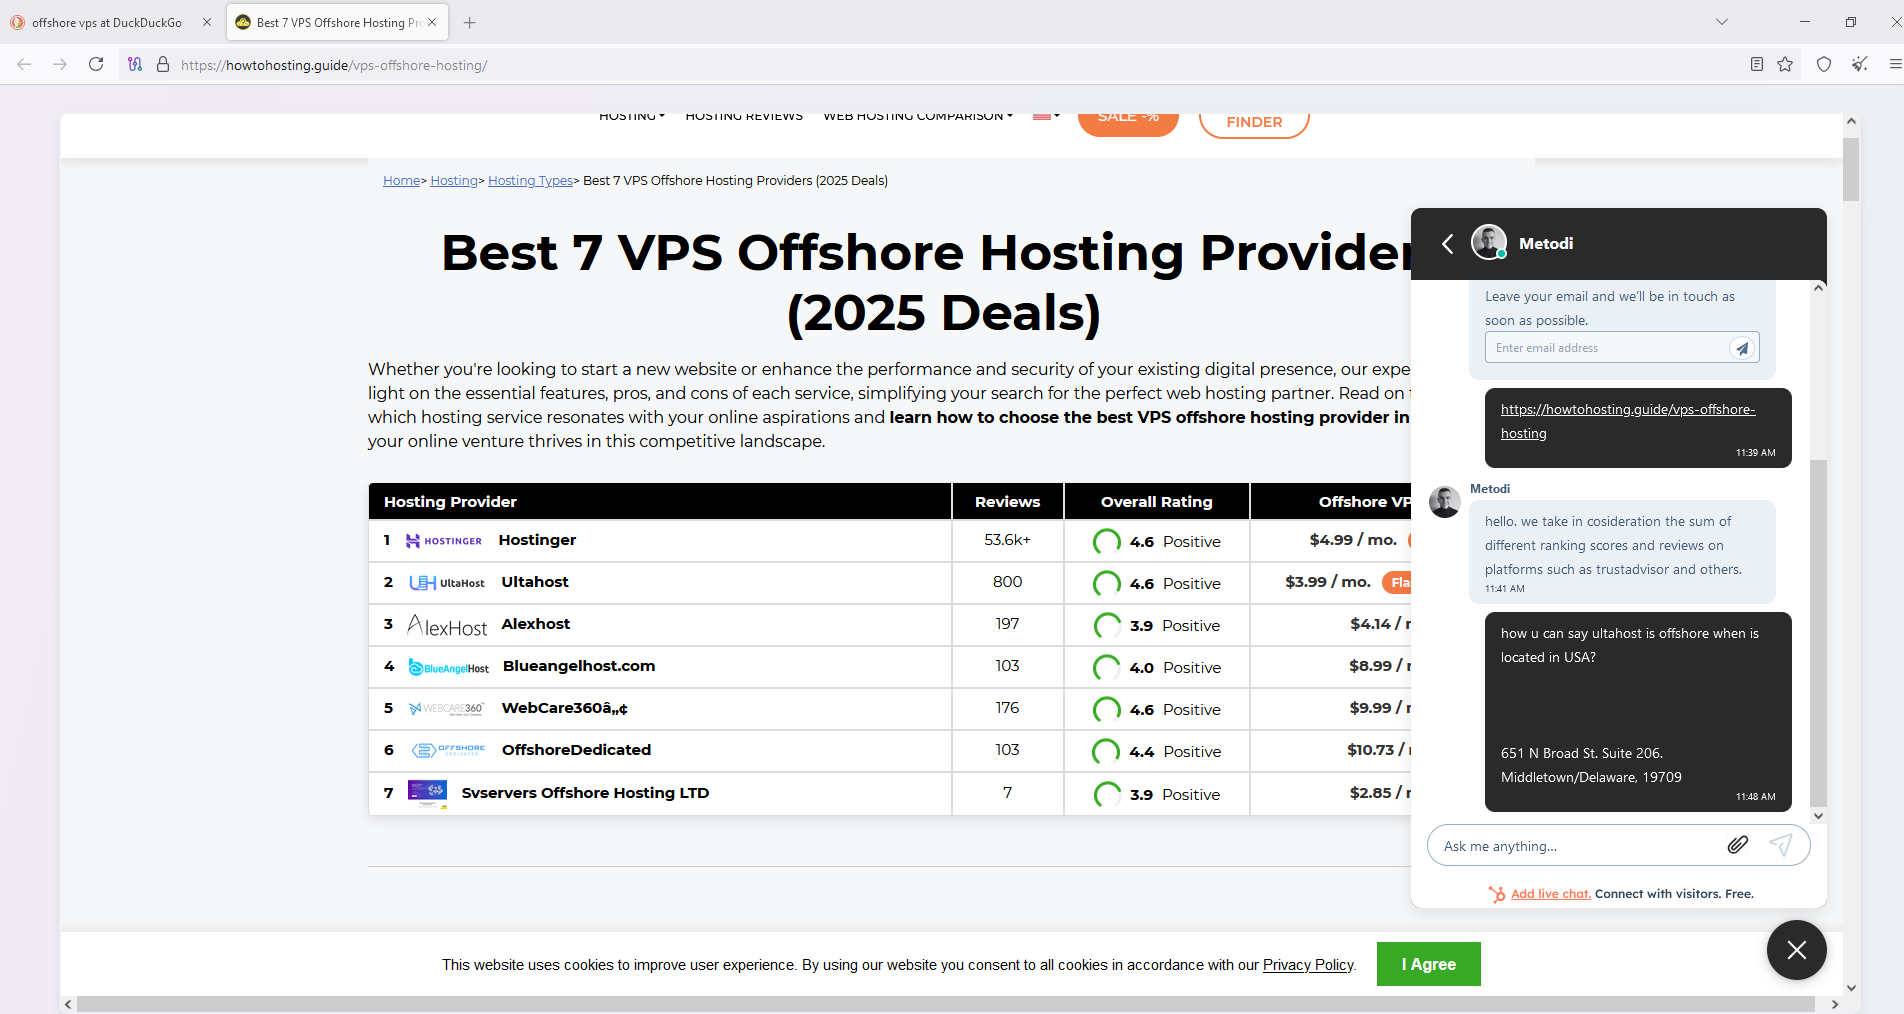
Task: Click the browser reload page icon
Action: coord(96,64)
